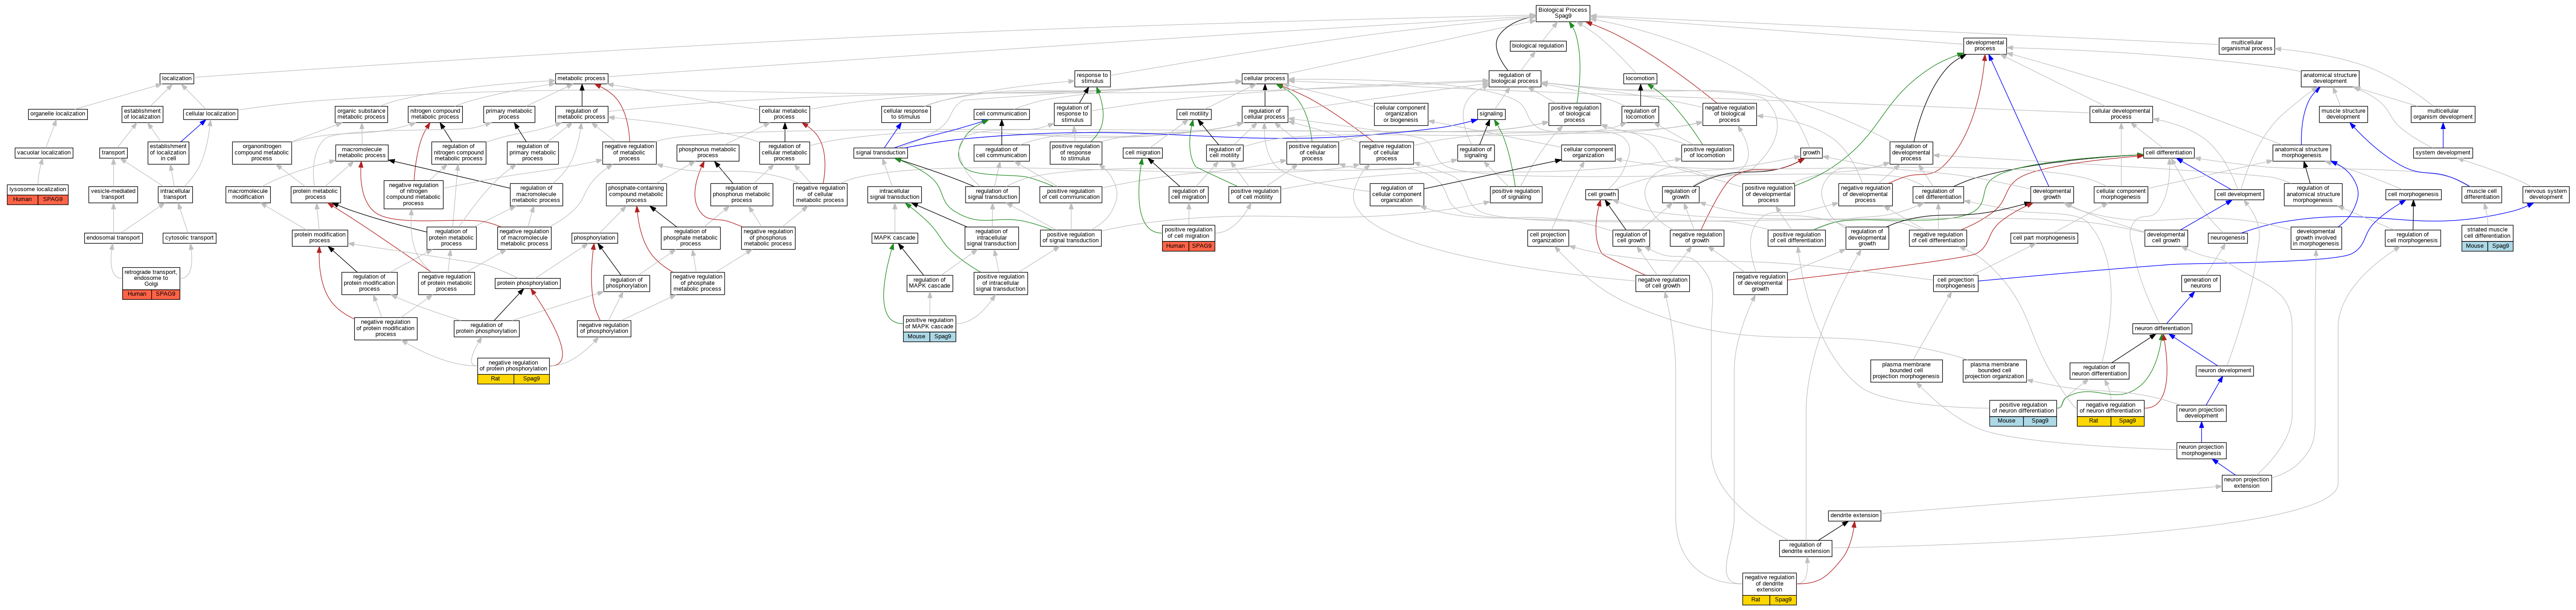
Task: Click "striated muscle cell differentiation" node
Action: point(2487,233)
